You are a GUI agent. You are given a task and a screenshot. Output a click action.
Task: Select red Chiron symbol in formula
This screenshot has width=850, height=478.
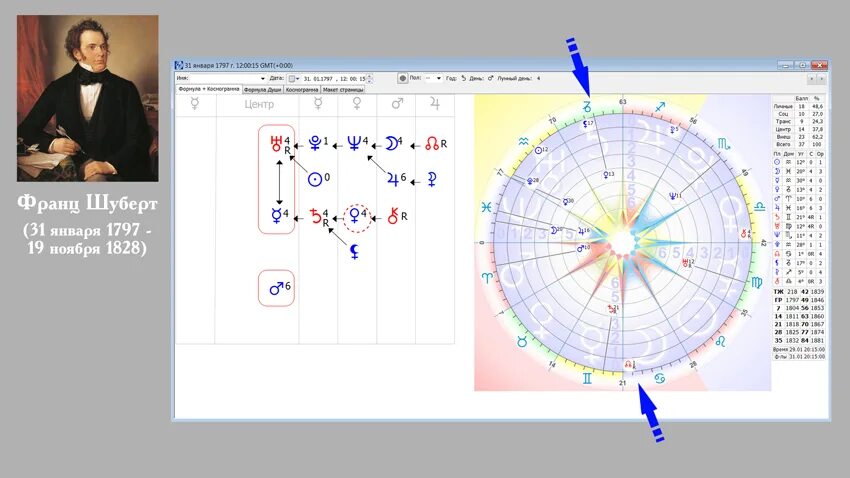(393, 216)
